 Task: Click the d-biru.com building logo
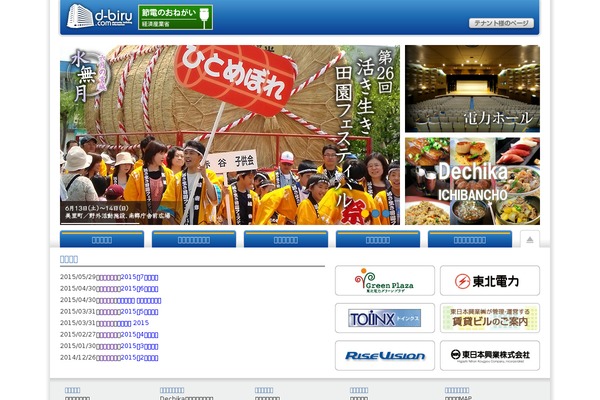[99, 16]
